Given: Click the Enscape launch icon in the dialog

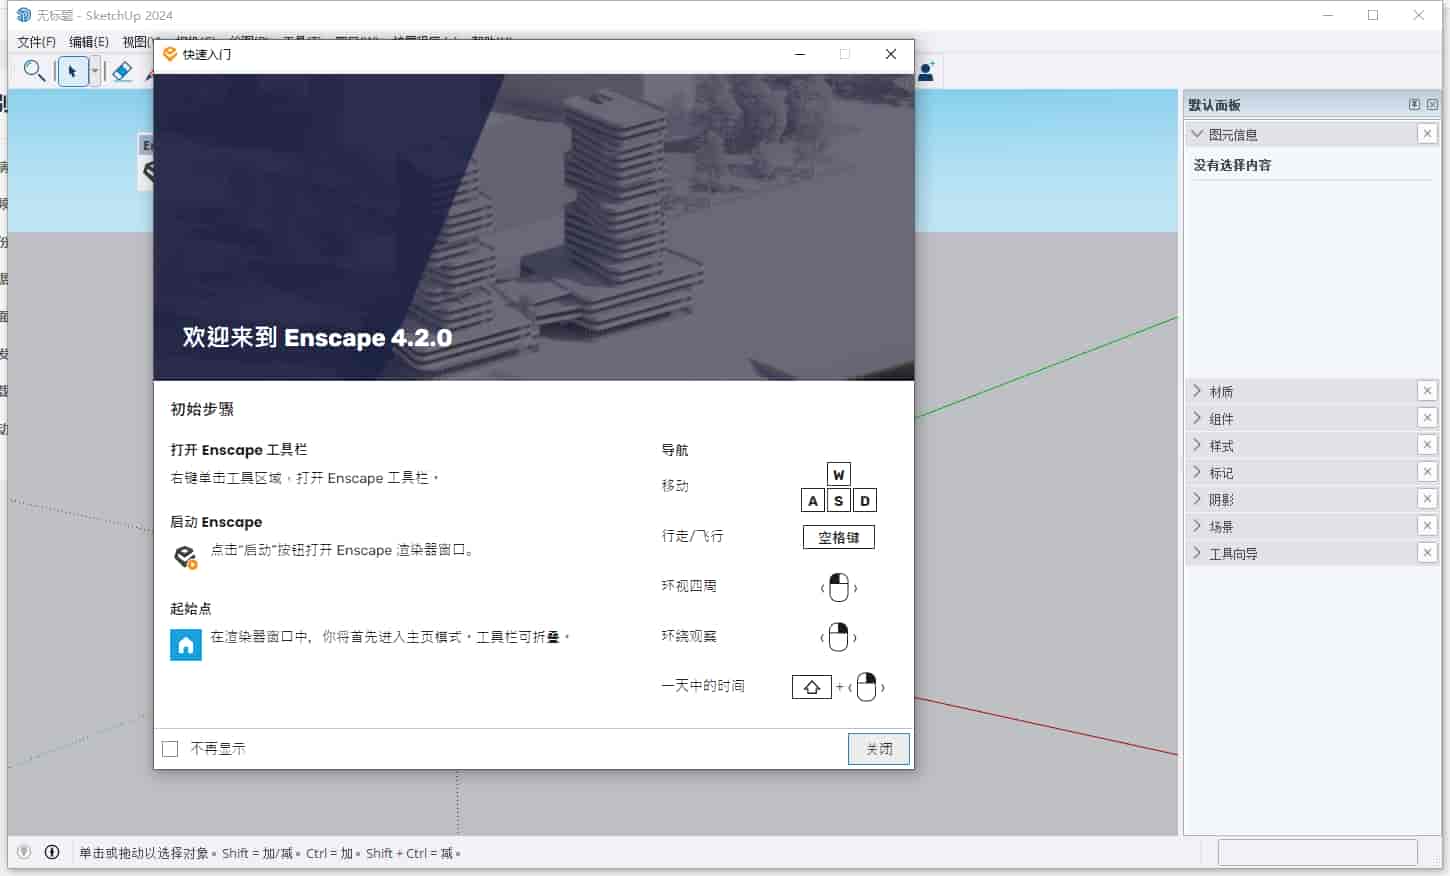Looking at the screenshot, I should (186, 556).
